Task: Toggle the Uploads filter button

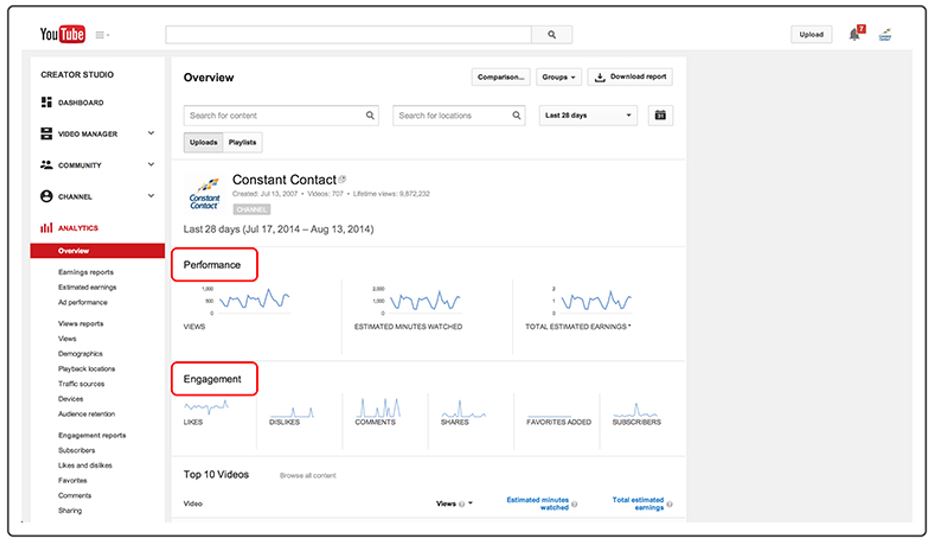Action: coord(204,143)
